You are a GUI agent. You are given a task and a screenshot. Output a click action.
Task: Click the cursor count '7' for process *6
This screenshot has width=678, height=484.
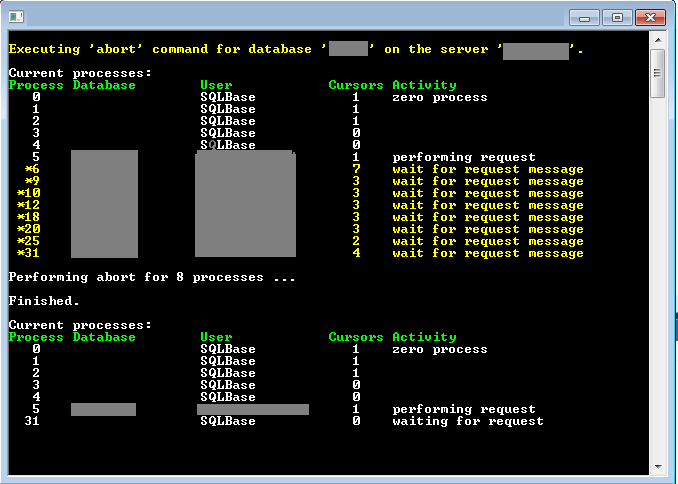356,169
